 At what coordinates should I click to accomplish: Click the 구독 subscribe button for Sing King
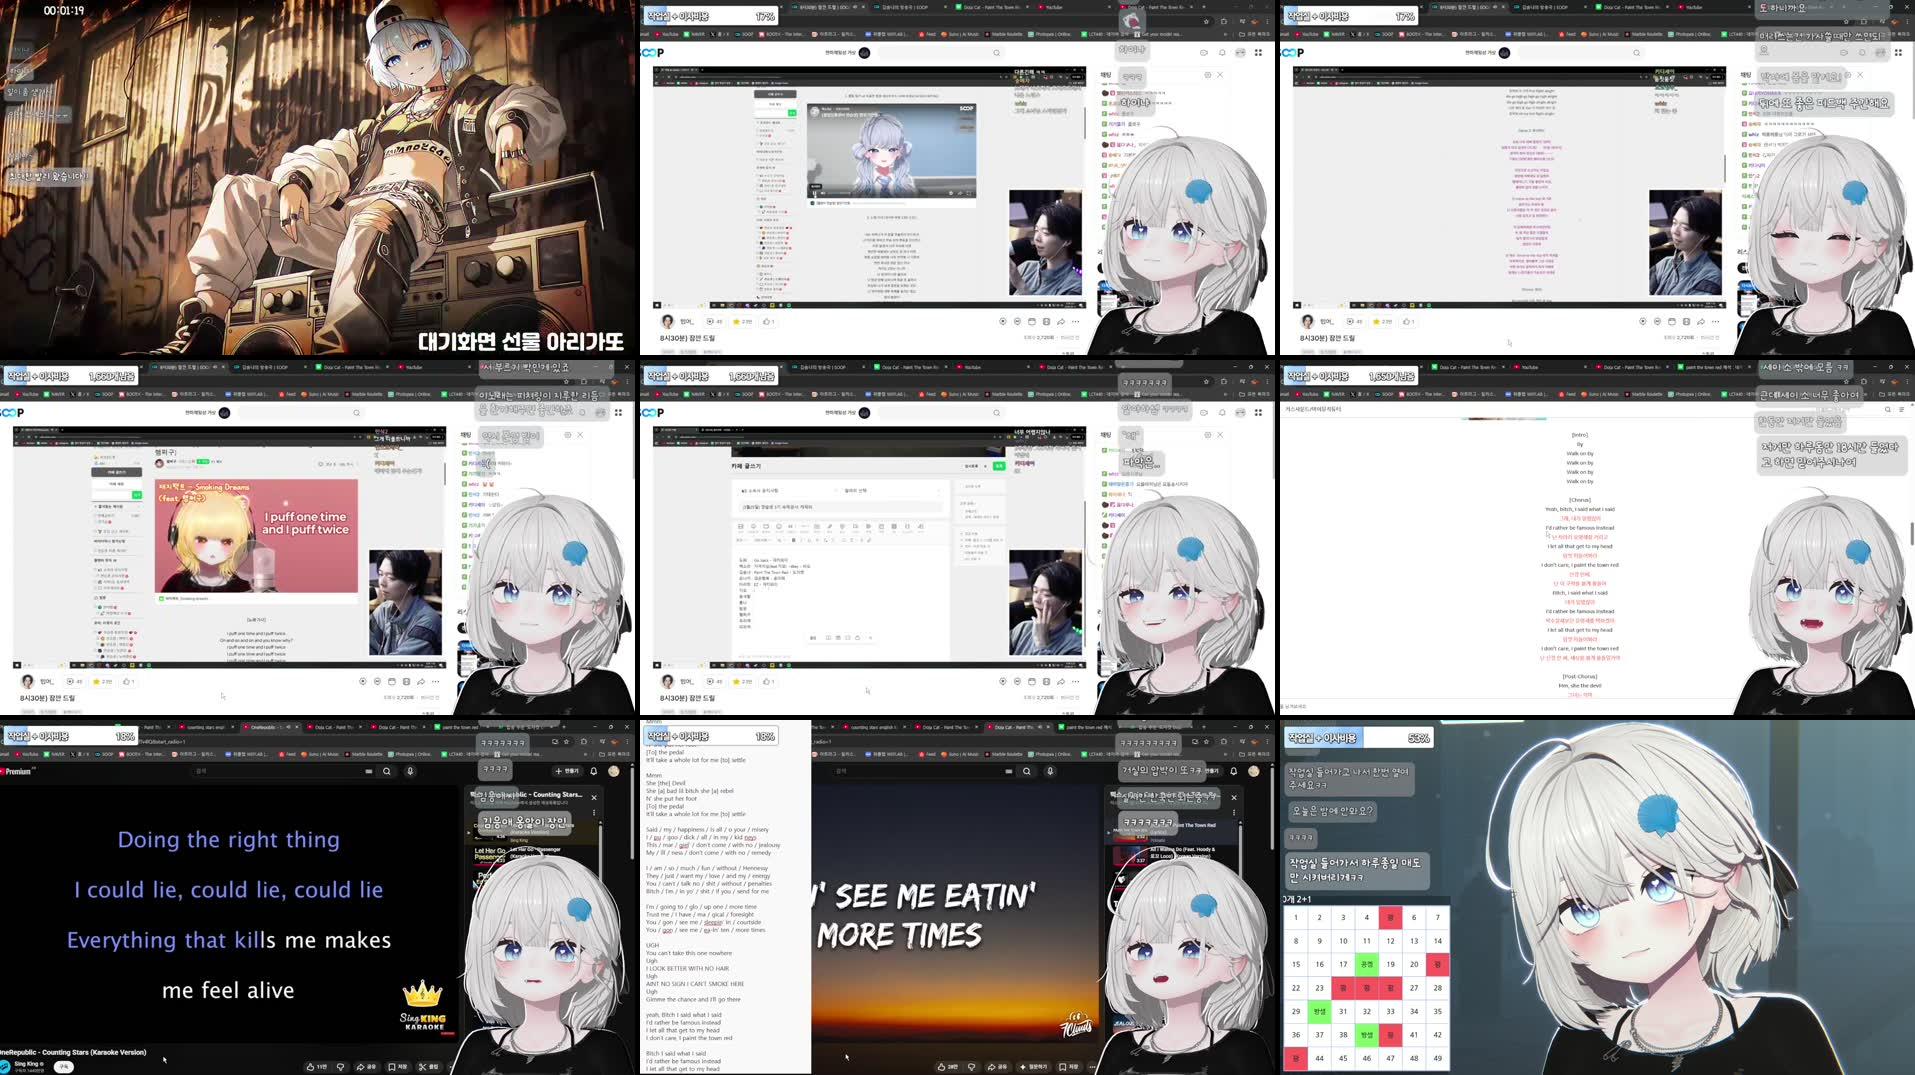pos(64,1066)
